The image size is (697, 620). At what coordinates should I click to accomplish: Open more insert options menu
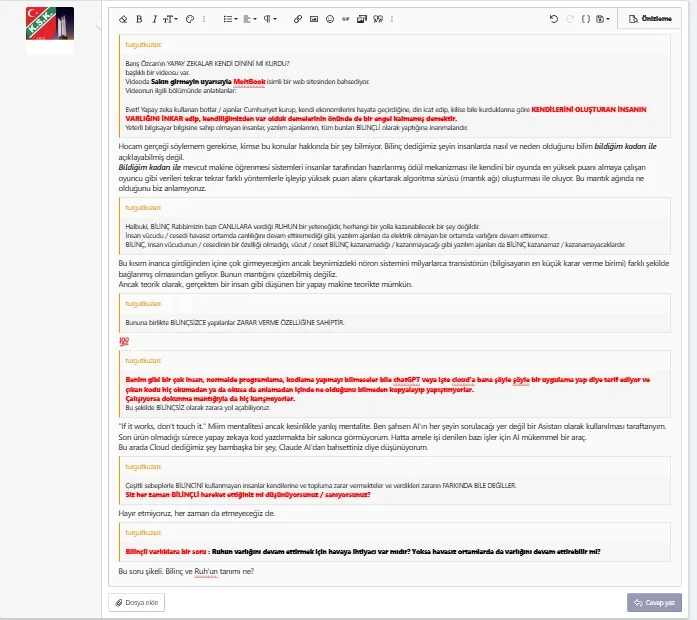tap(392, 19)
